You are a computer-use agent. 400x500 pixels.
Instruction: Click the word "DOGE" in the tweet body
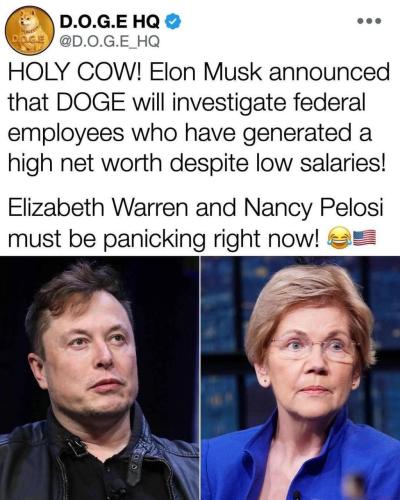(90, 102)
